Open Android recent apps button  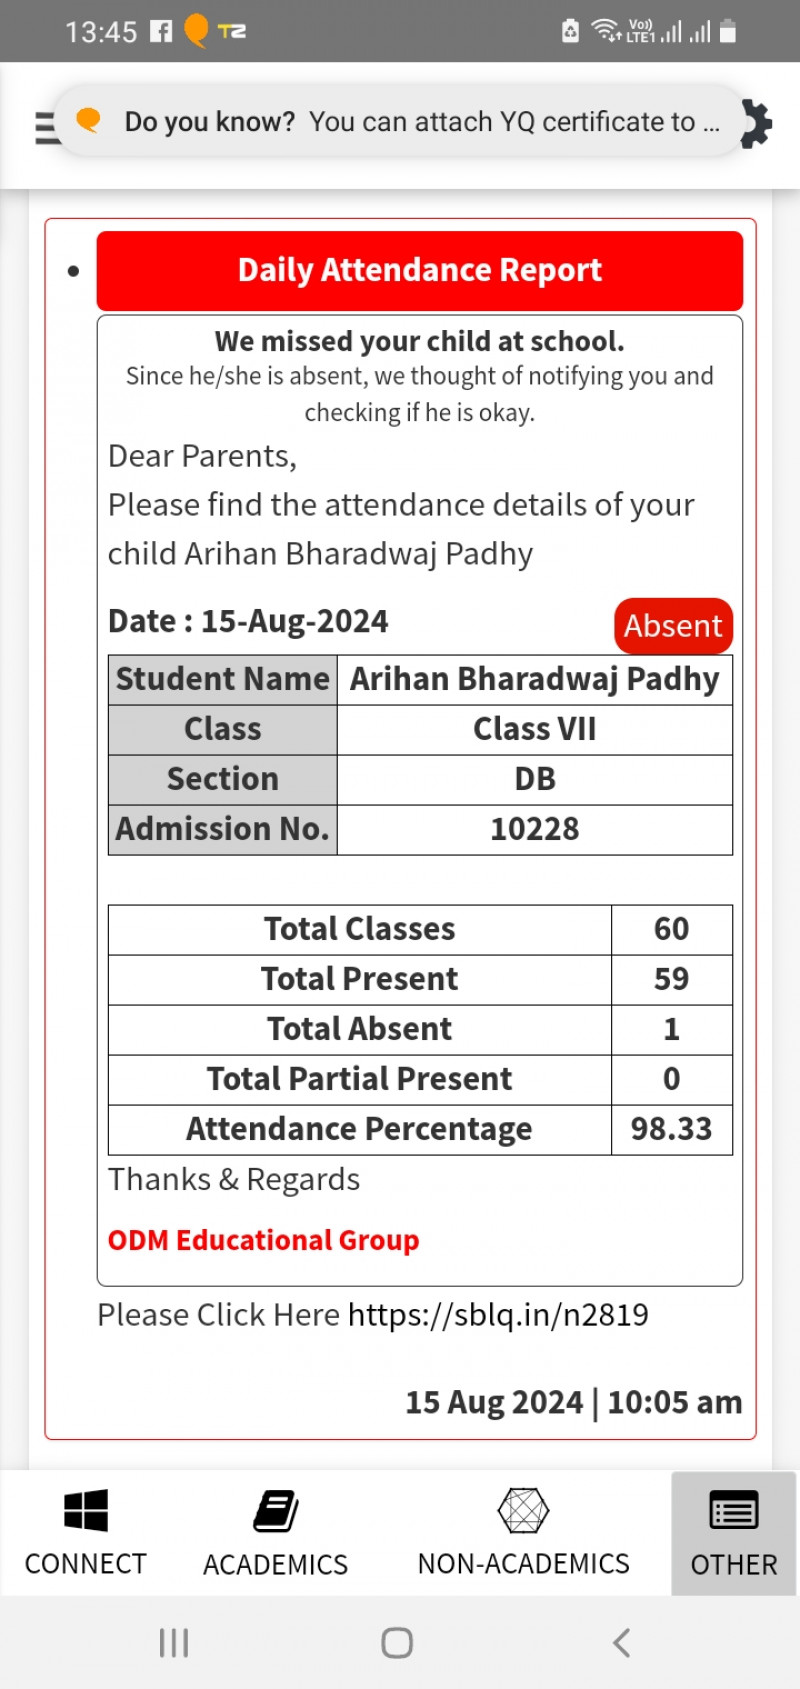[x=174, y=1642]
